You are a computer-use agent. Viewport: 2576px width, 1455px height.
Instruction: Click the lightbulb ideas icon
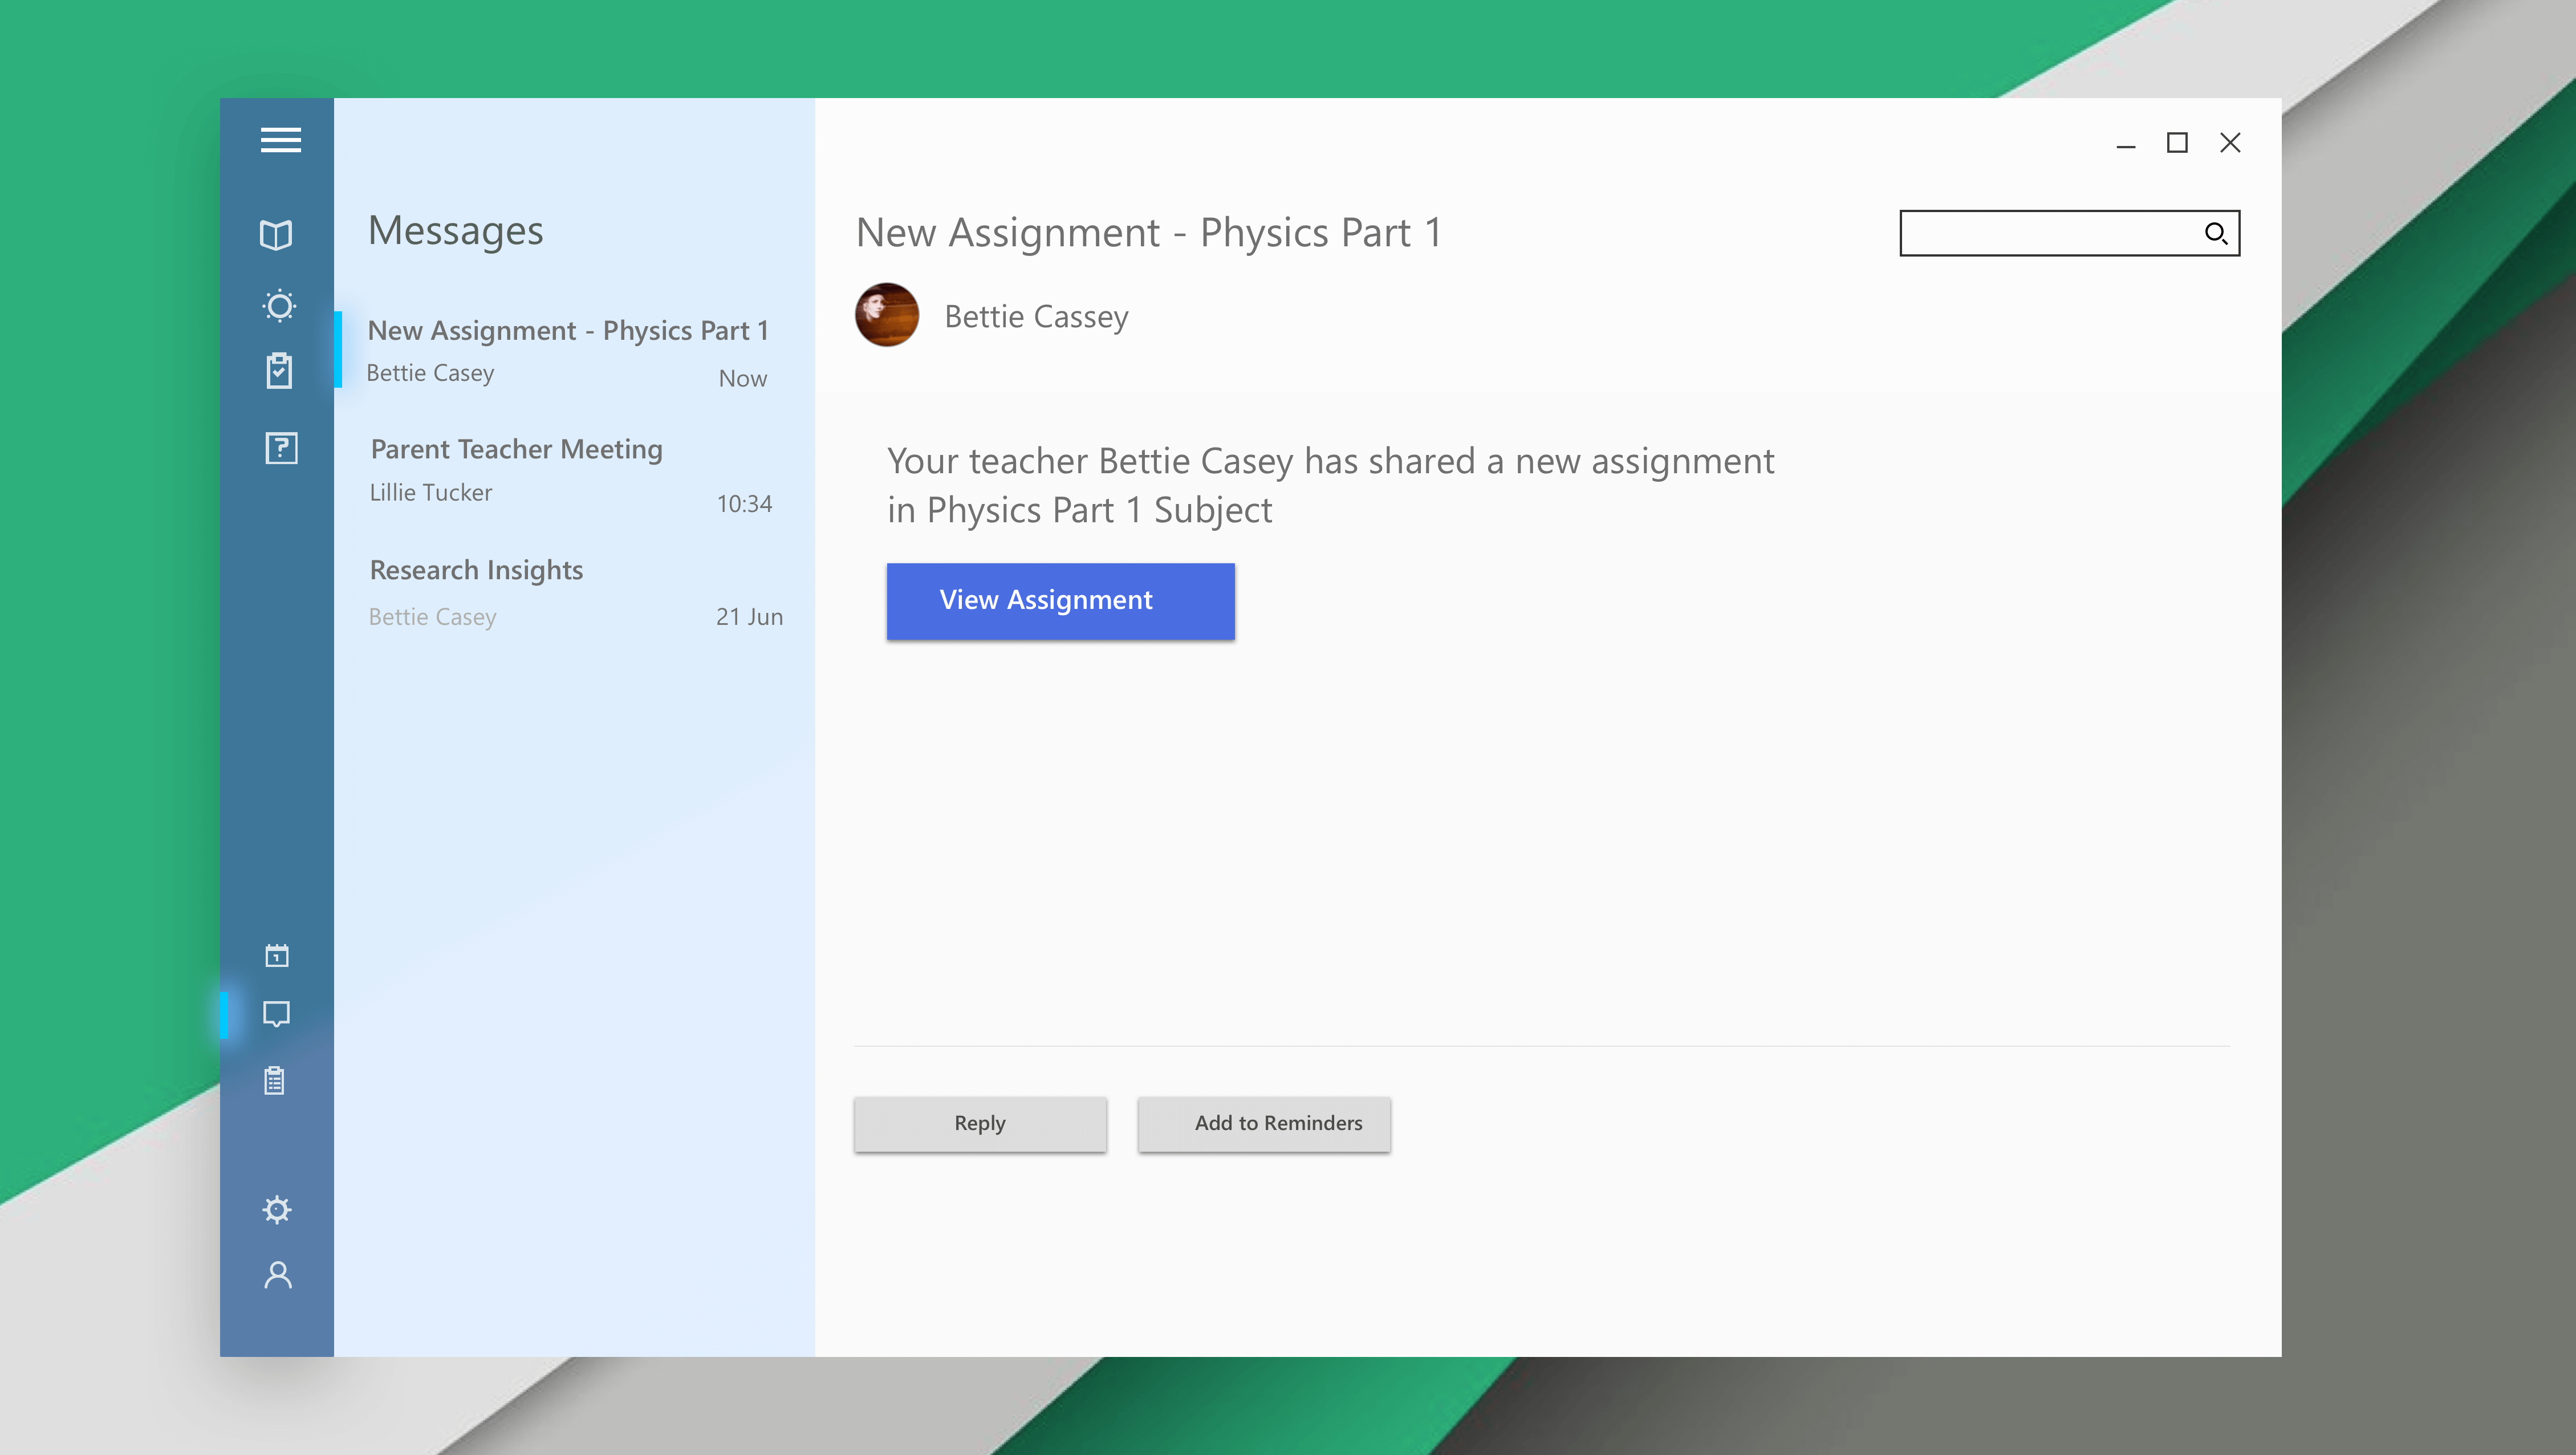click(x=279, y=306)
